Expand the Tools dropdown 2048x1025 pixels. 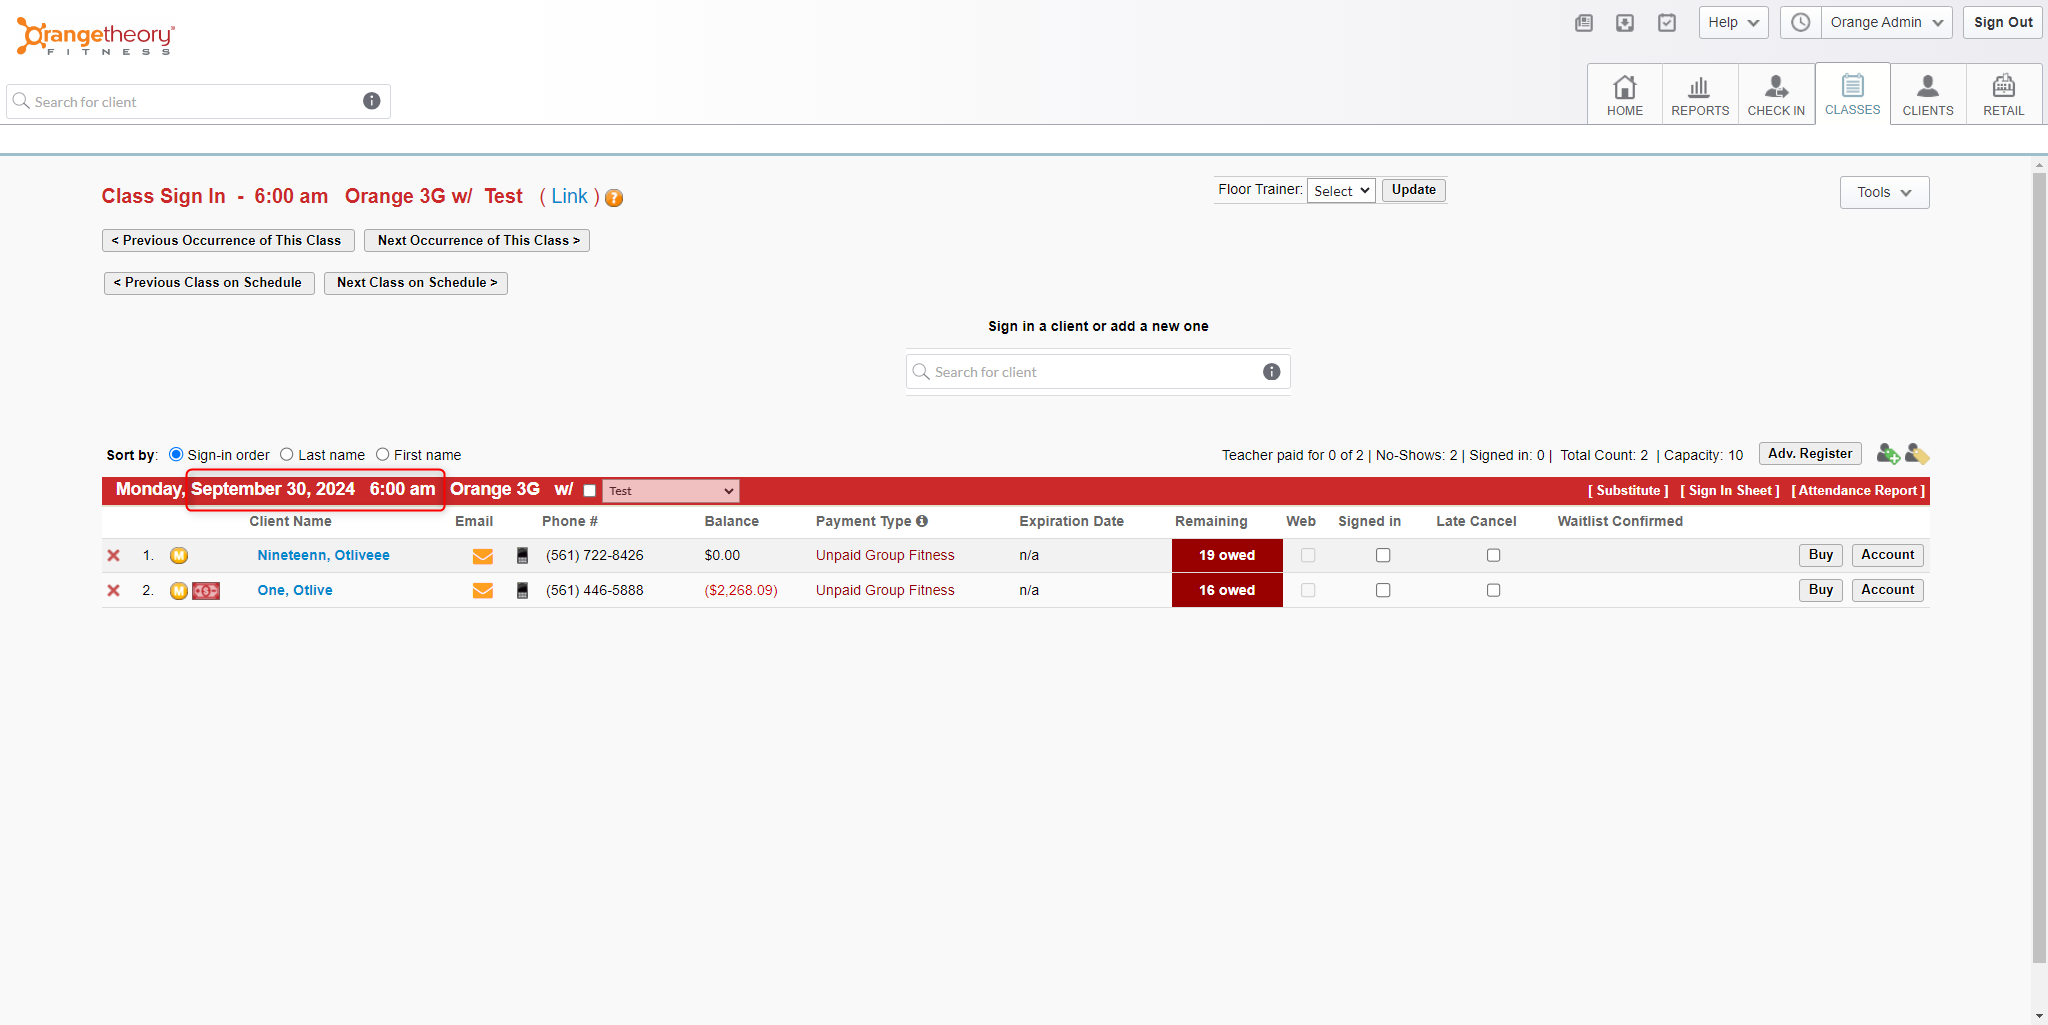click(x=1884, y=192)
